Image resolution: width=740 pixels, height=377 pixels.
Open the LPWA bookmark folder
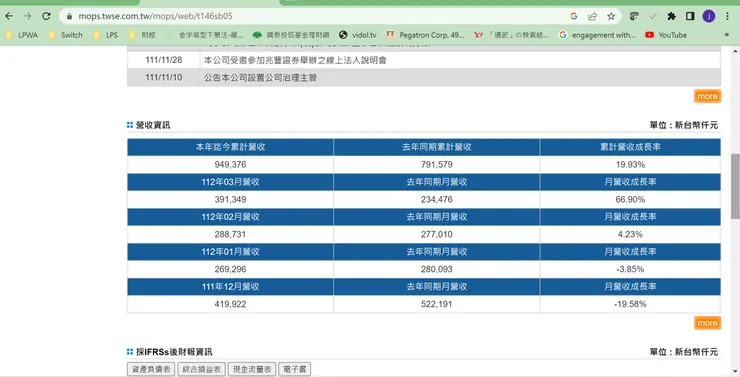click(22, 35)
